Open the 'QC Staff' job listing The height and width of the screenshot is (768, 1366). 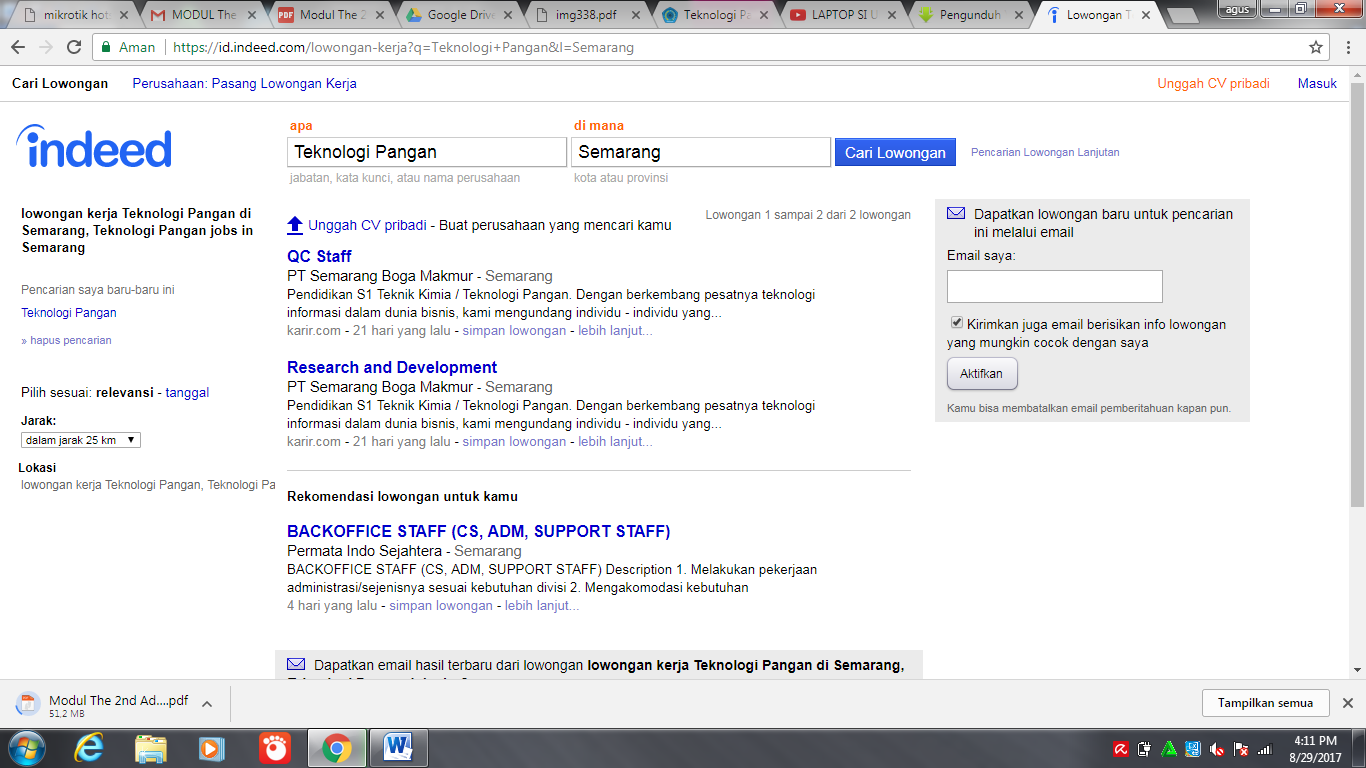pos(319,256)
